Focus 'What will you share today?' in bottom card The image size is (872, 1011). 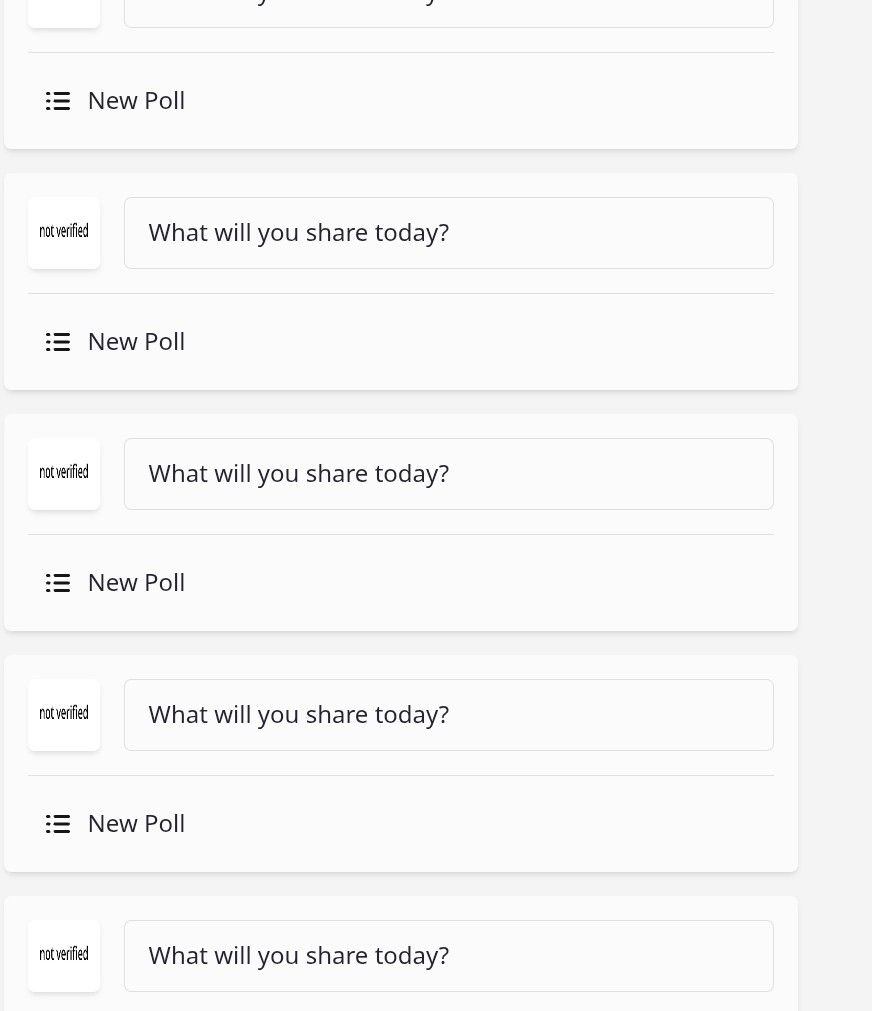(x=449, y=956)
